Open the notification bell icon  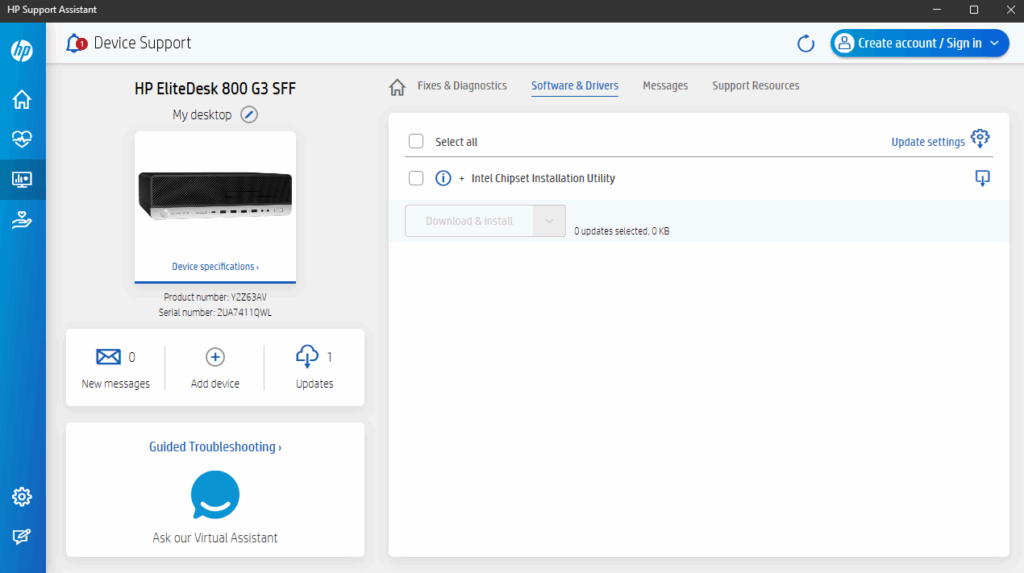pos(75,43)
